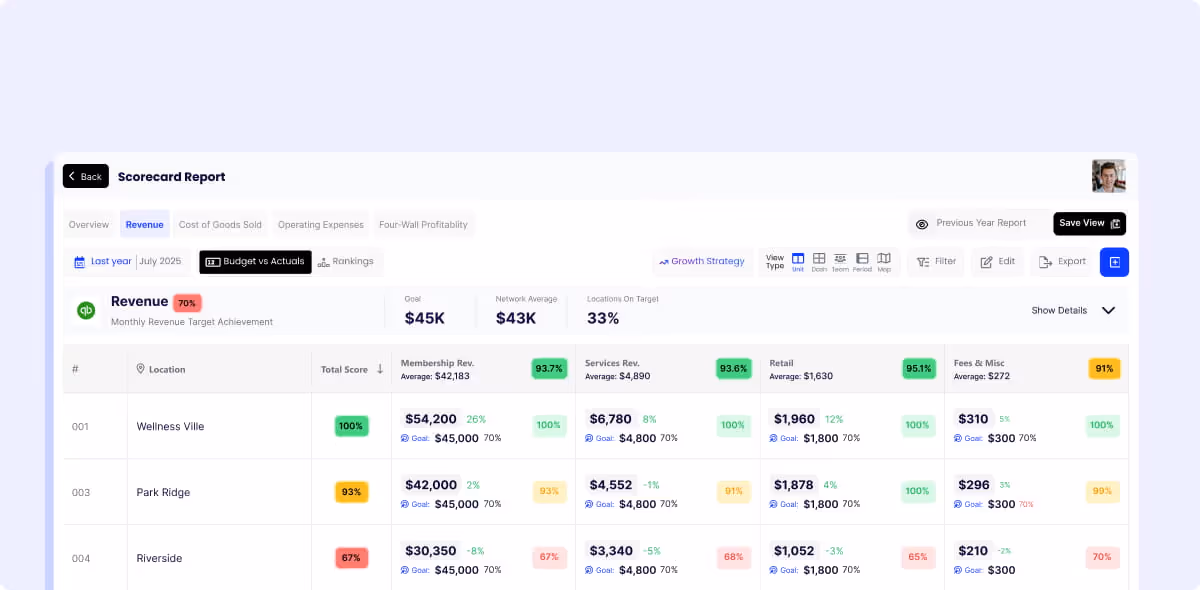This screenshot has height=590, width=1200.
Task: Select the Unit view type icon
Action: pyautogui.click(x=798, y=261)
